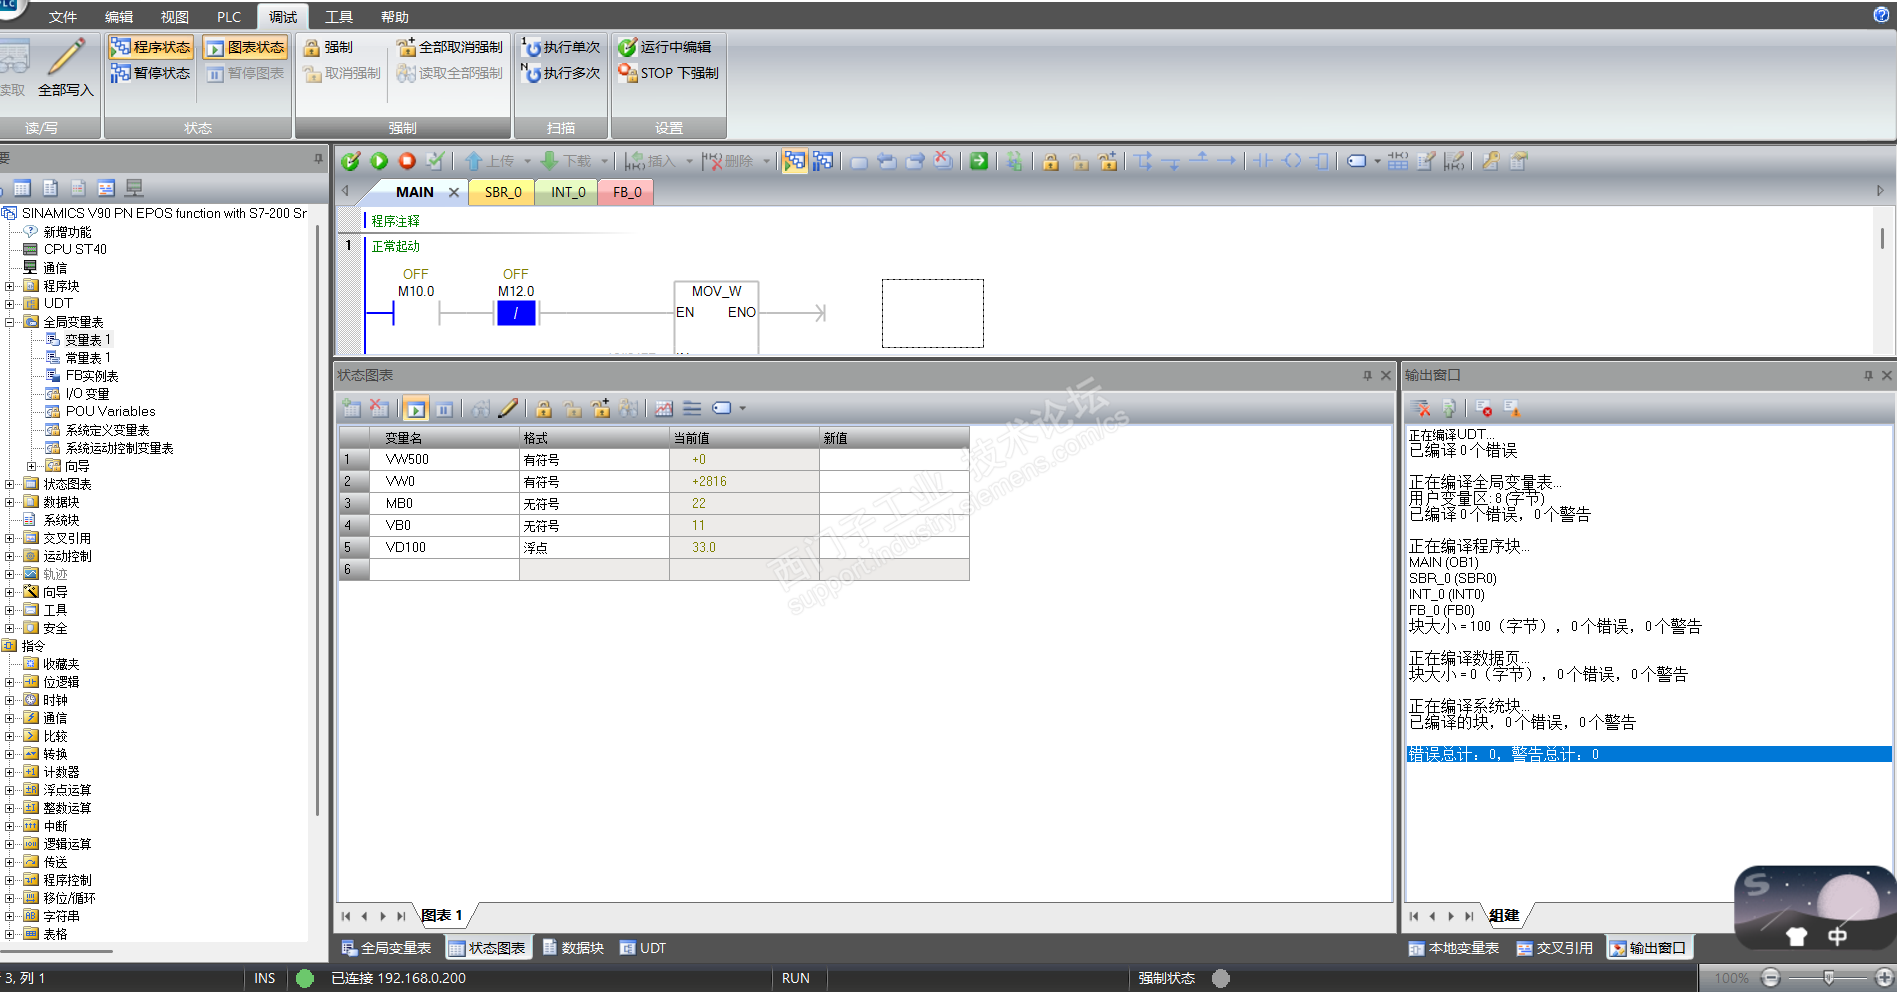Toggle 暂停状态 pause status
The image size is (1897, 992).
(150, 73)
